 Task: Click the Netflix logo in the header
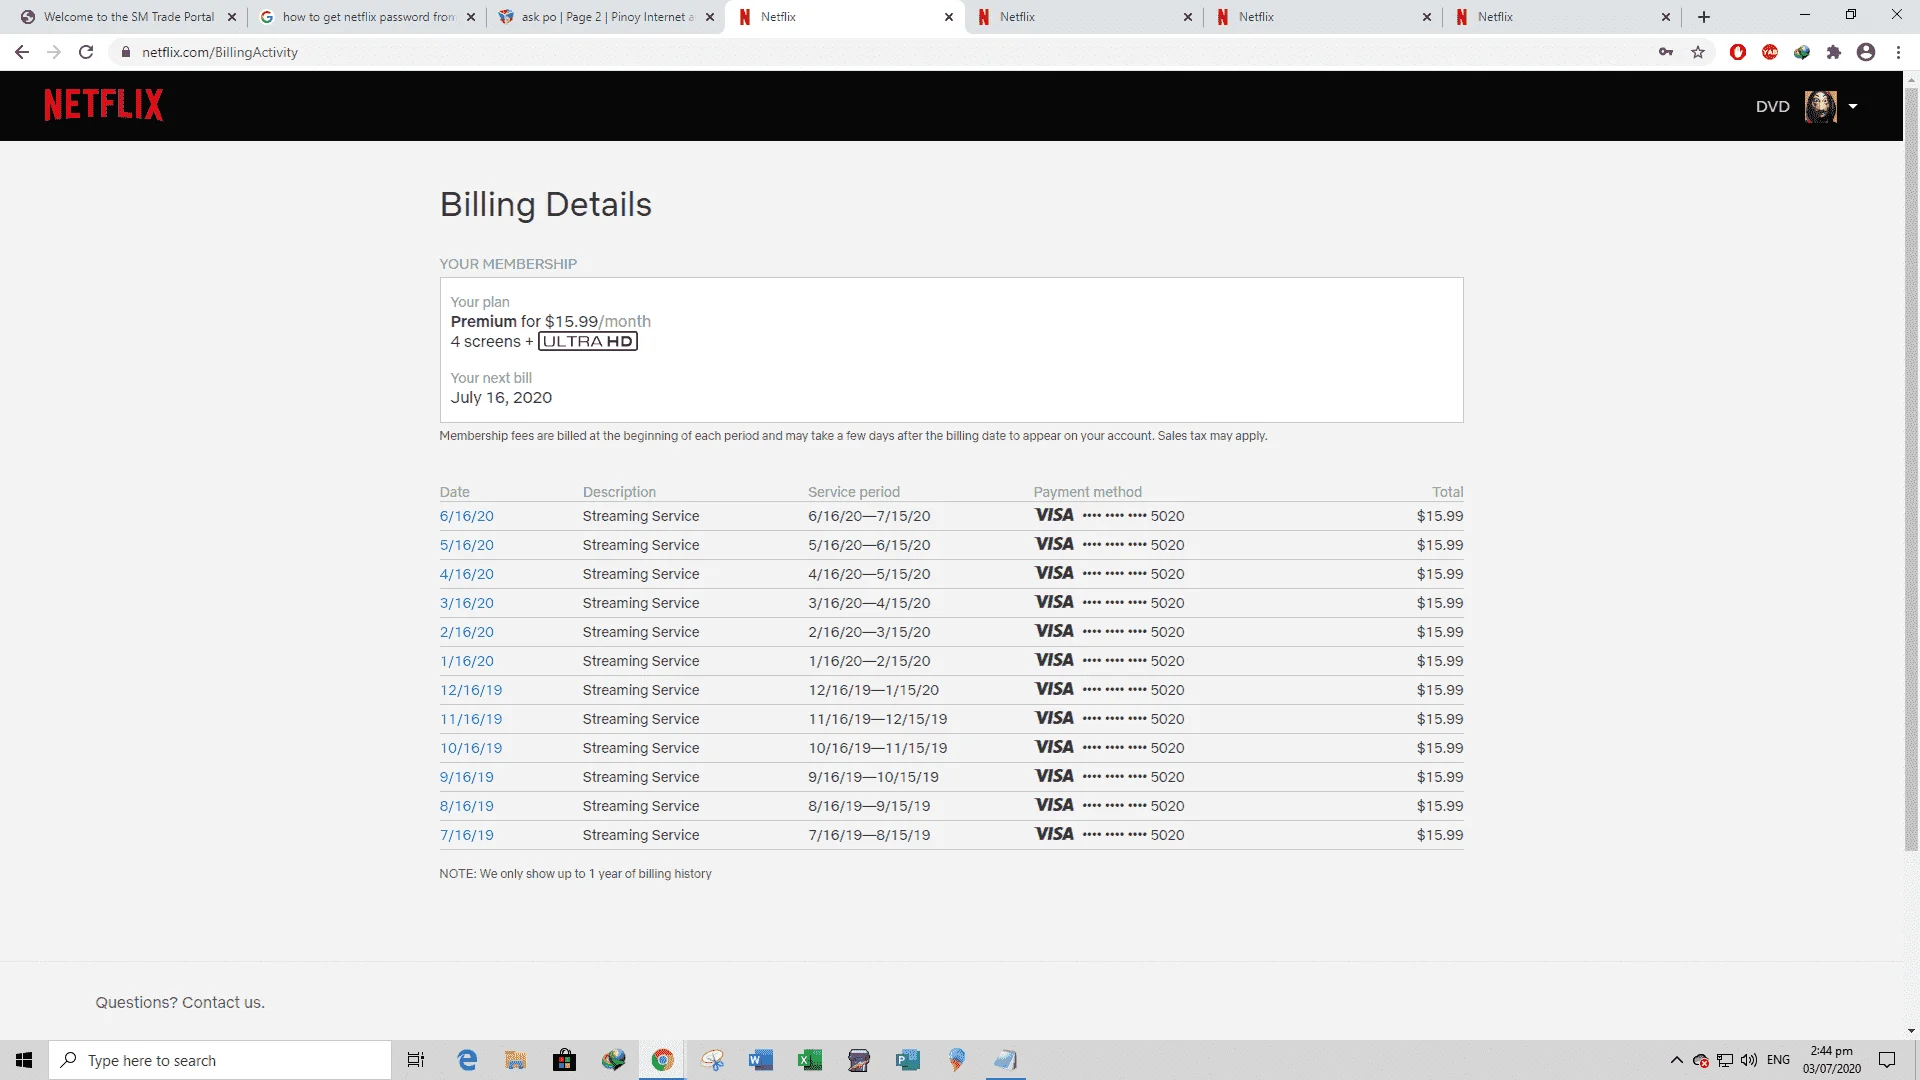pyautogui.click(x=103, y=105)
